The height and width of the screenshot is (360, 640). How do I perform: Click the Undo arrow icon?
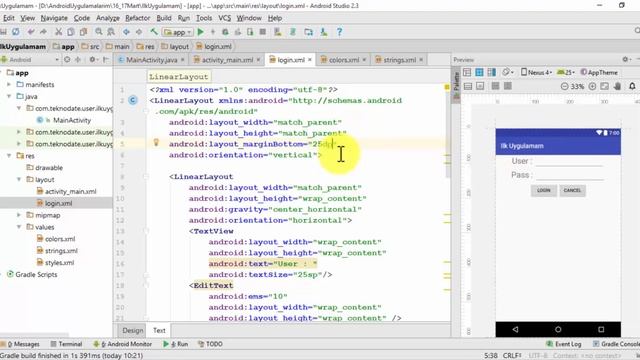tap(31, 32)
